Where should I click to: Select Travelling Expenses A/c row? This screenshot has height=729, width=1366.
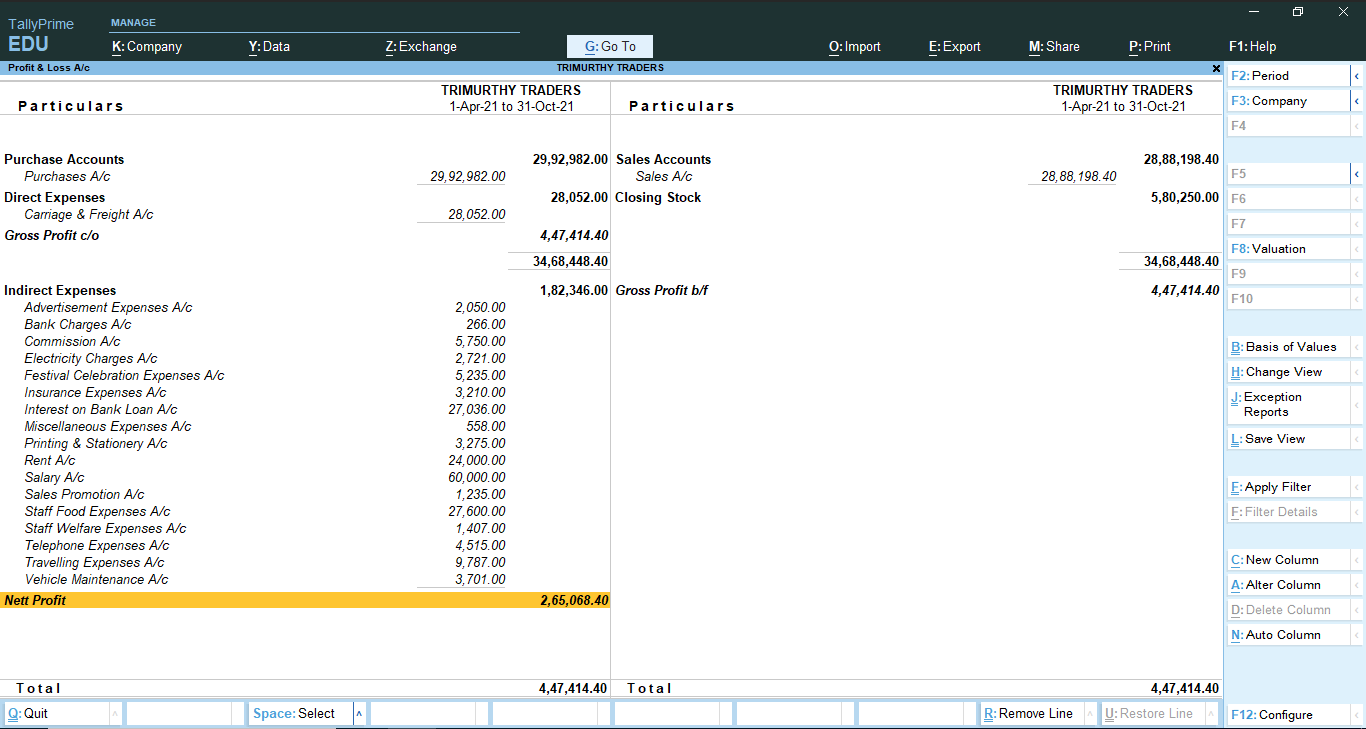[305, 562]
